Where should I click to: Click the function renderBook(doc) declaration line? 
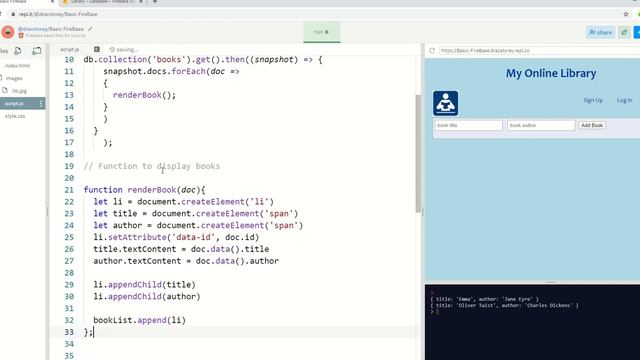[144, 190]
